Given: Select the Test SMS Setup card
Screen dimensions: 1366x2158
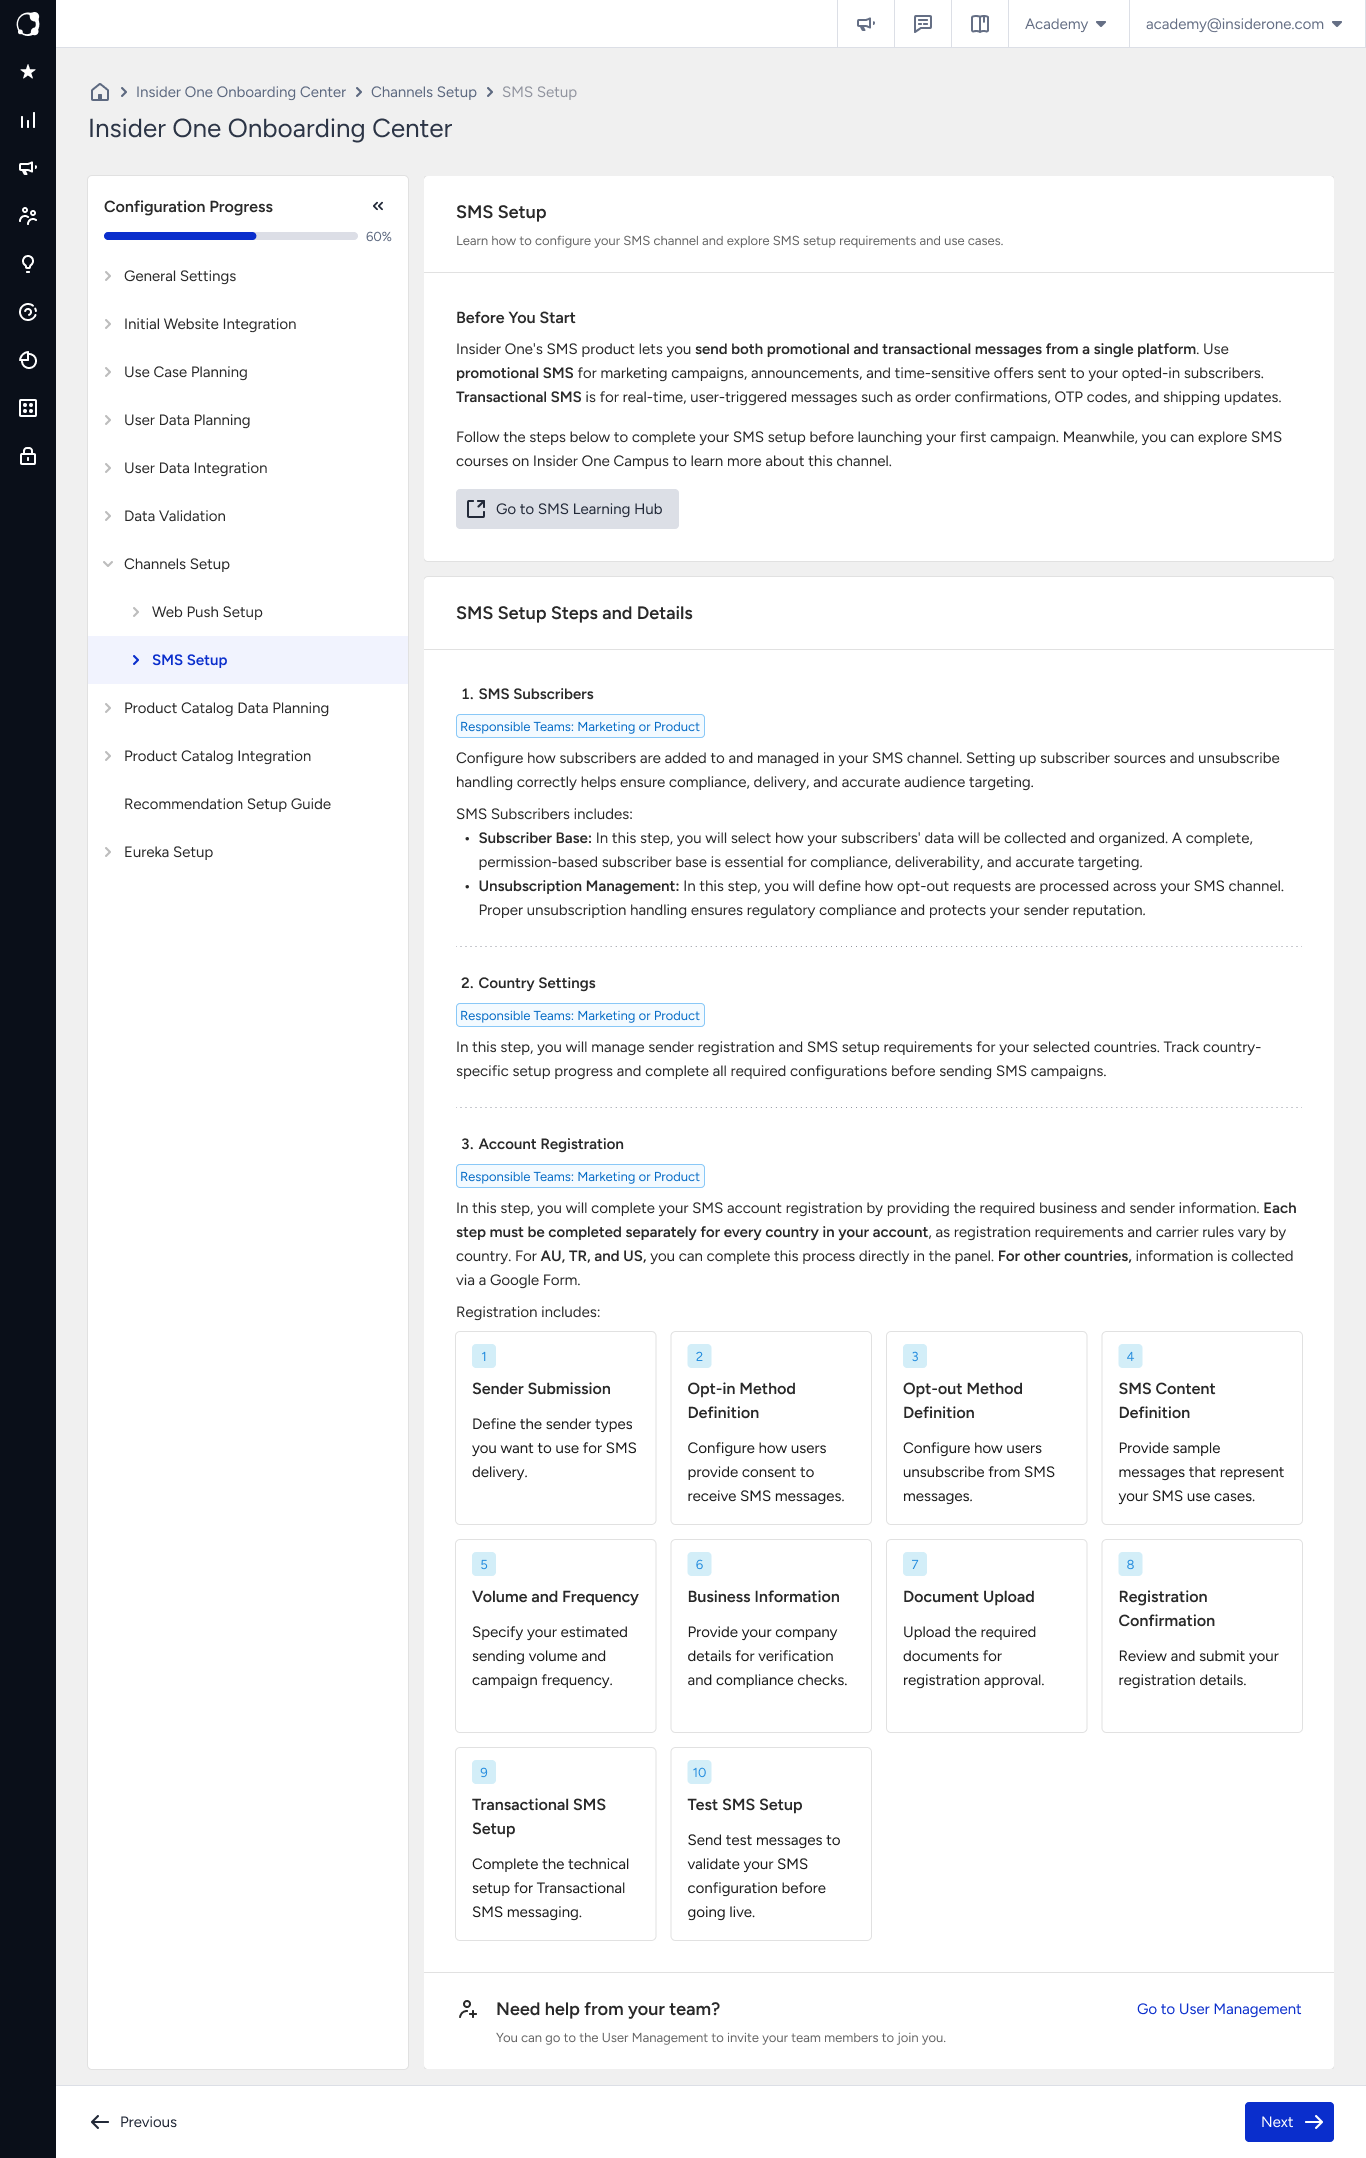Looking at the screenshot, I should click(771, 1844).
